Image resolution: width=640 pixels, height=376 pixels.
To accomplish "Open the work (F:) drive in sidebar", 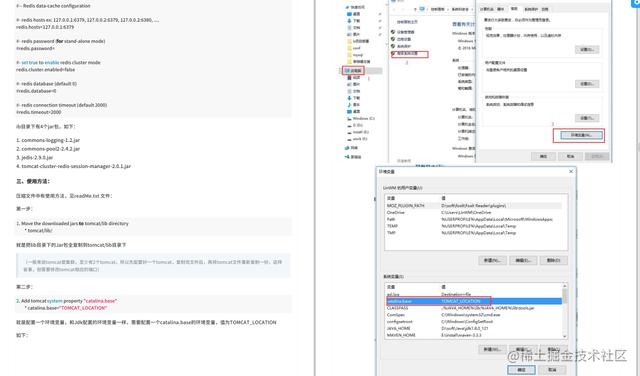I will 357,139.
